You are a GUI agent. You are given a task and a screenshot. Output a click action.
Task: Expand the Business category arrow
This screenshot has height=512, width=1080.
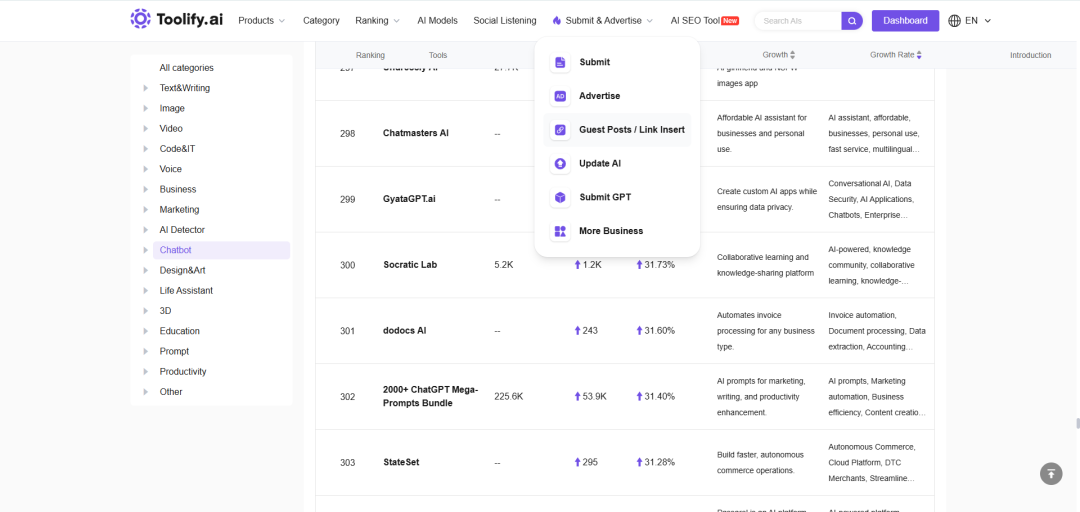pyautogui.click(x=145, y=189)
